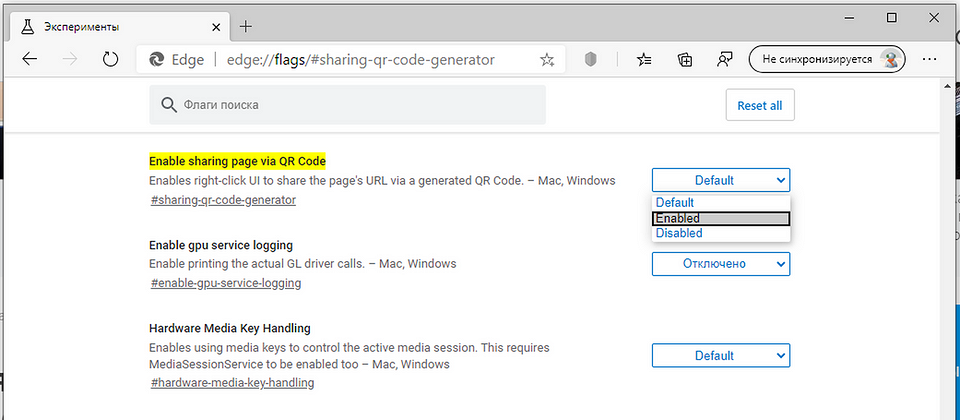Viewport: 960px width, 420px height.
Task: Open the Settings and more menu
Action: tap(929, 59)
